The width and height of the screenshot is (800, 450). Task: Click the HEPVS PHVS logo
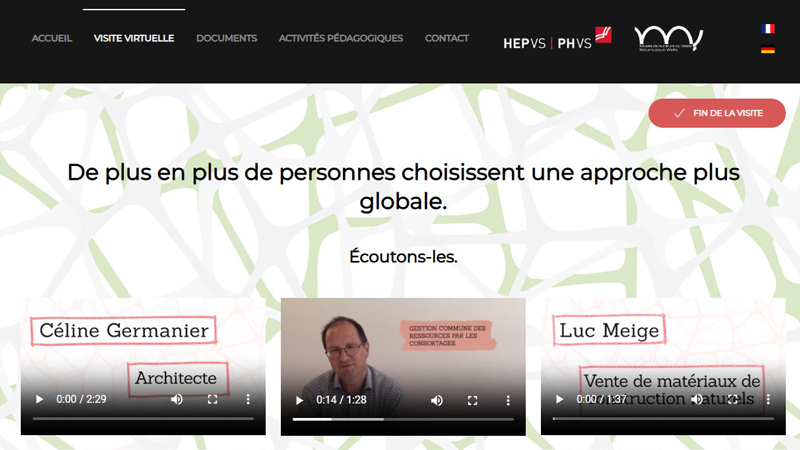click(x=557, y=39)
